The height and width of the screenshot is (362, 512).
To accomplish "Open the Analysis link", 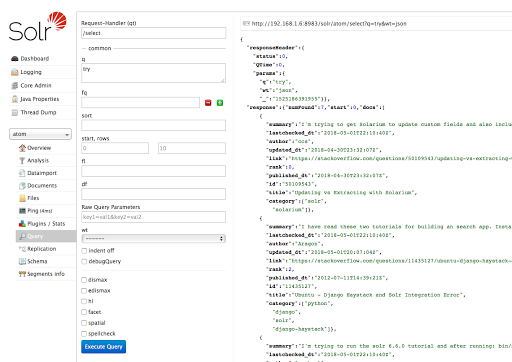I will pyautogui.click(x=38, y=160).
